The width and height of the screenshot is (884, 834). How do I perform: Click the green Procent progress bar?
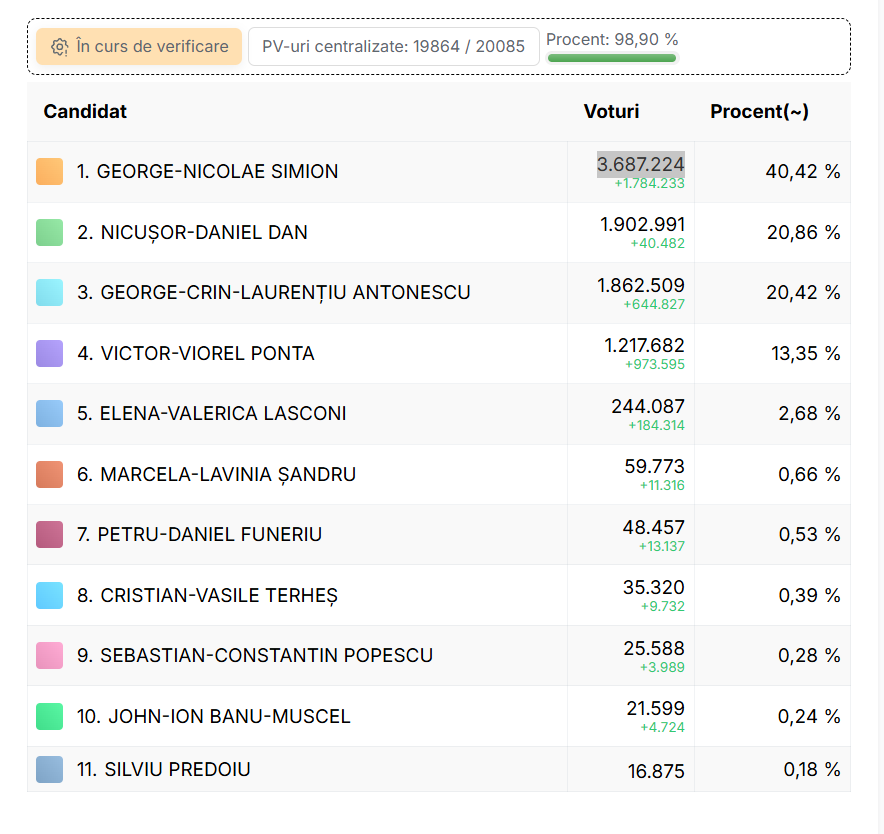click(612, 58)
